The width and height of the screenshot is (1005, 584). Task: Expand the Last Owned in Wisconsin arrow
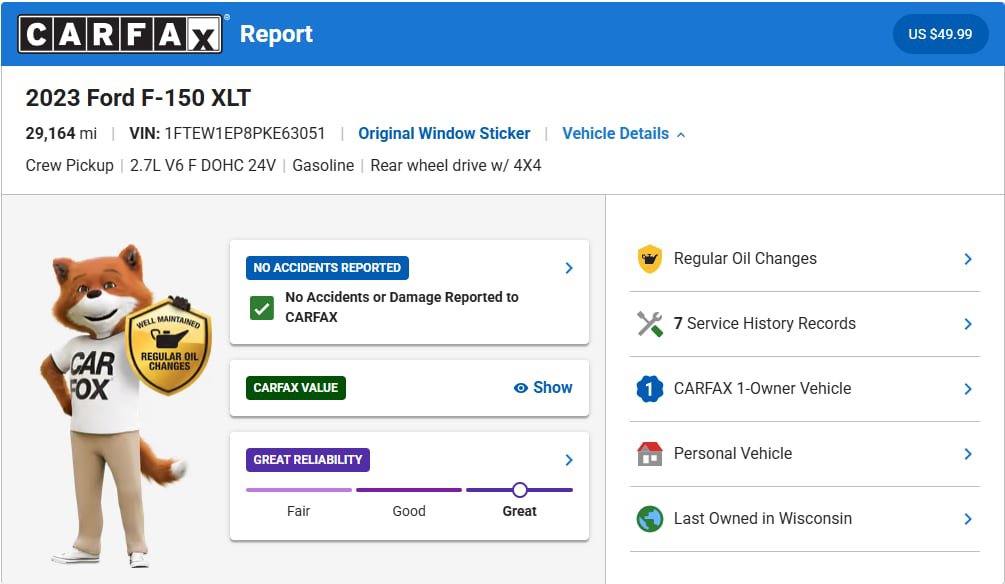(x=968, y=519)
